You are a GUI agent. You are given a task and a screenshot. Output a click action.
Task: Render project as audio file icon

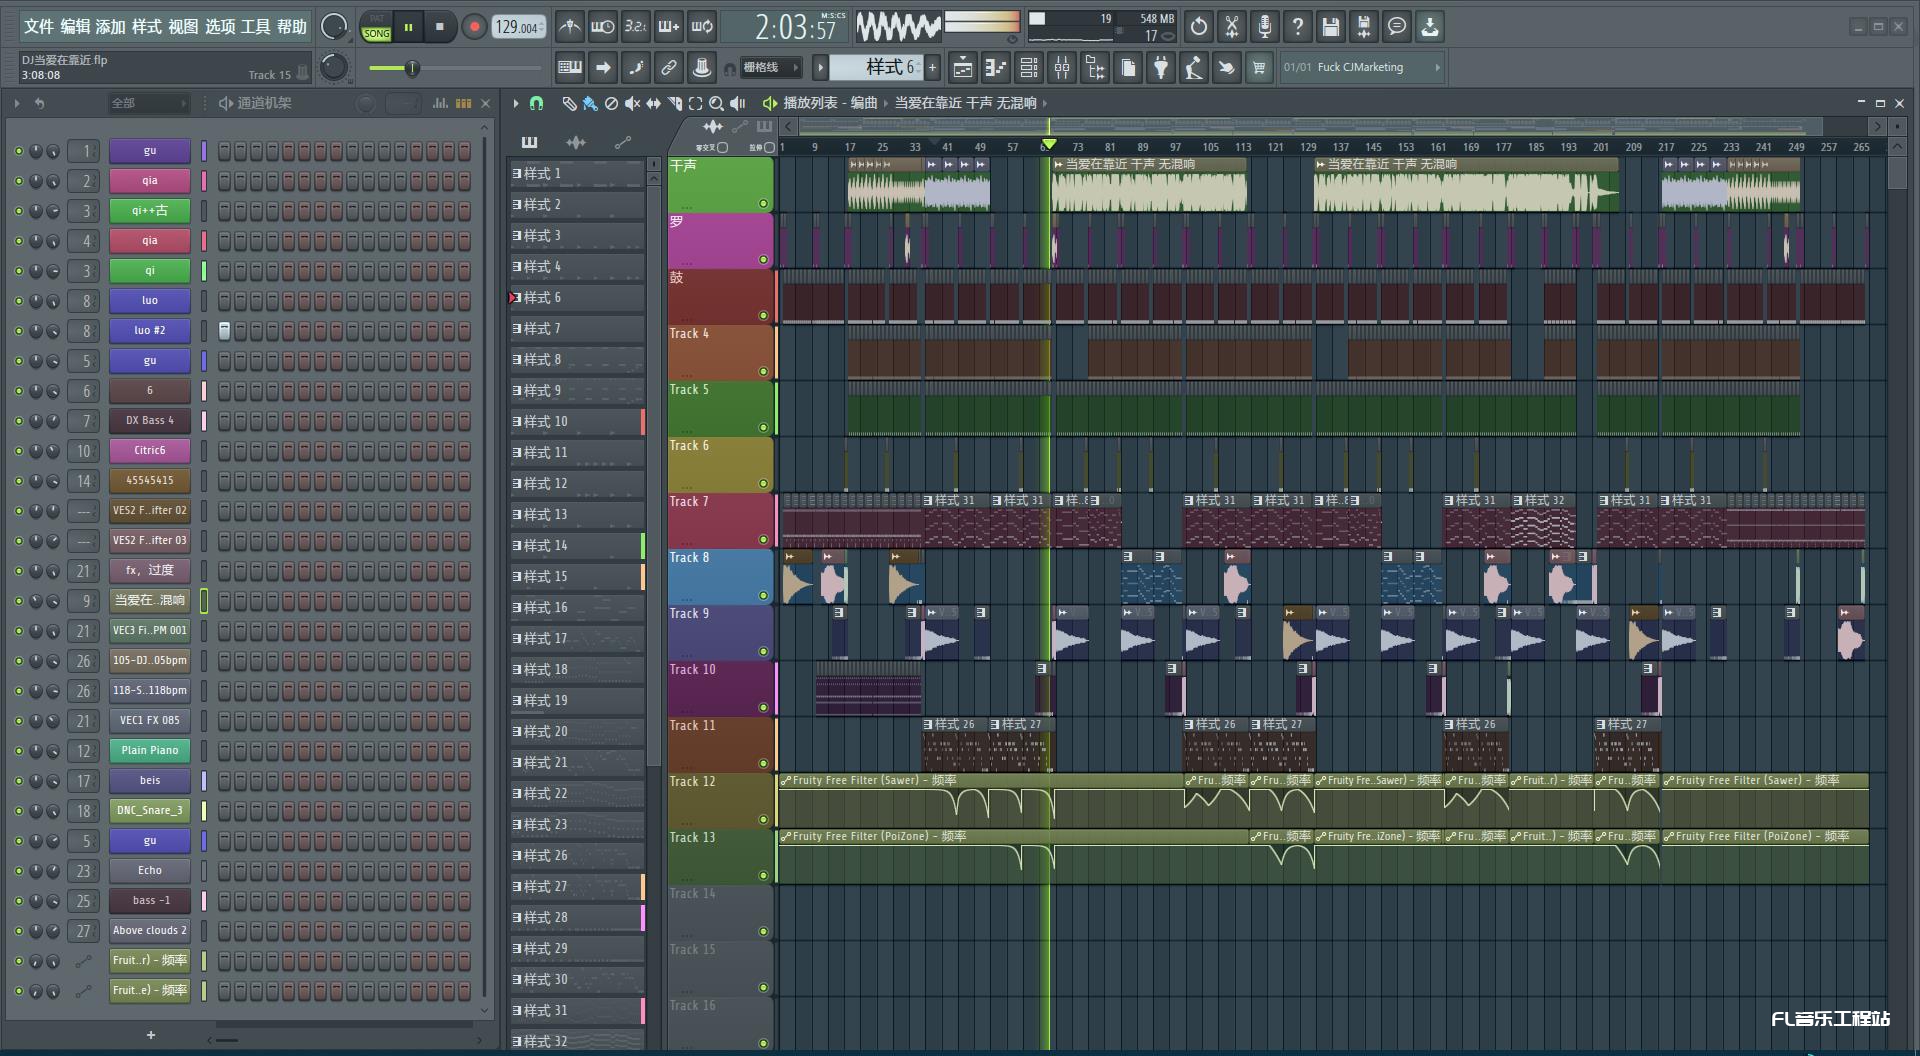1364,27
